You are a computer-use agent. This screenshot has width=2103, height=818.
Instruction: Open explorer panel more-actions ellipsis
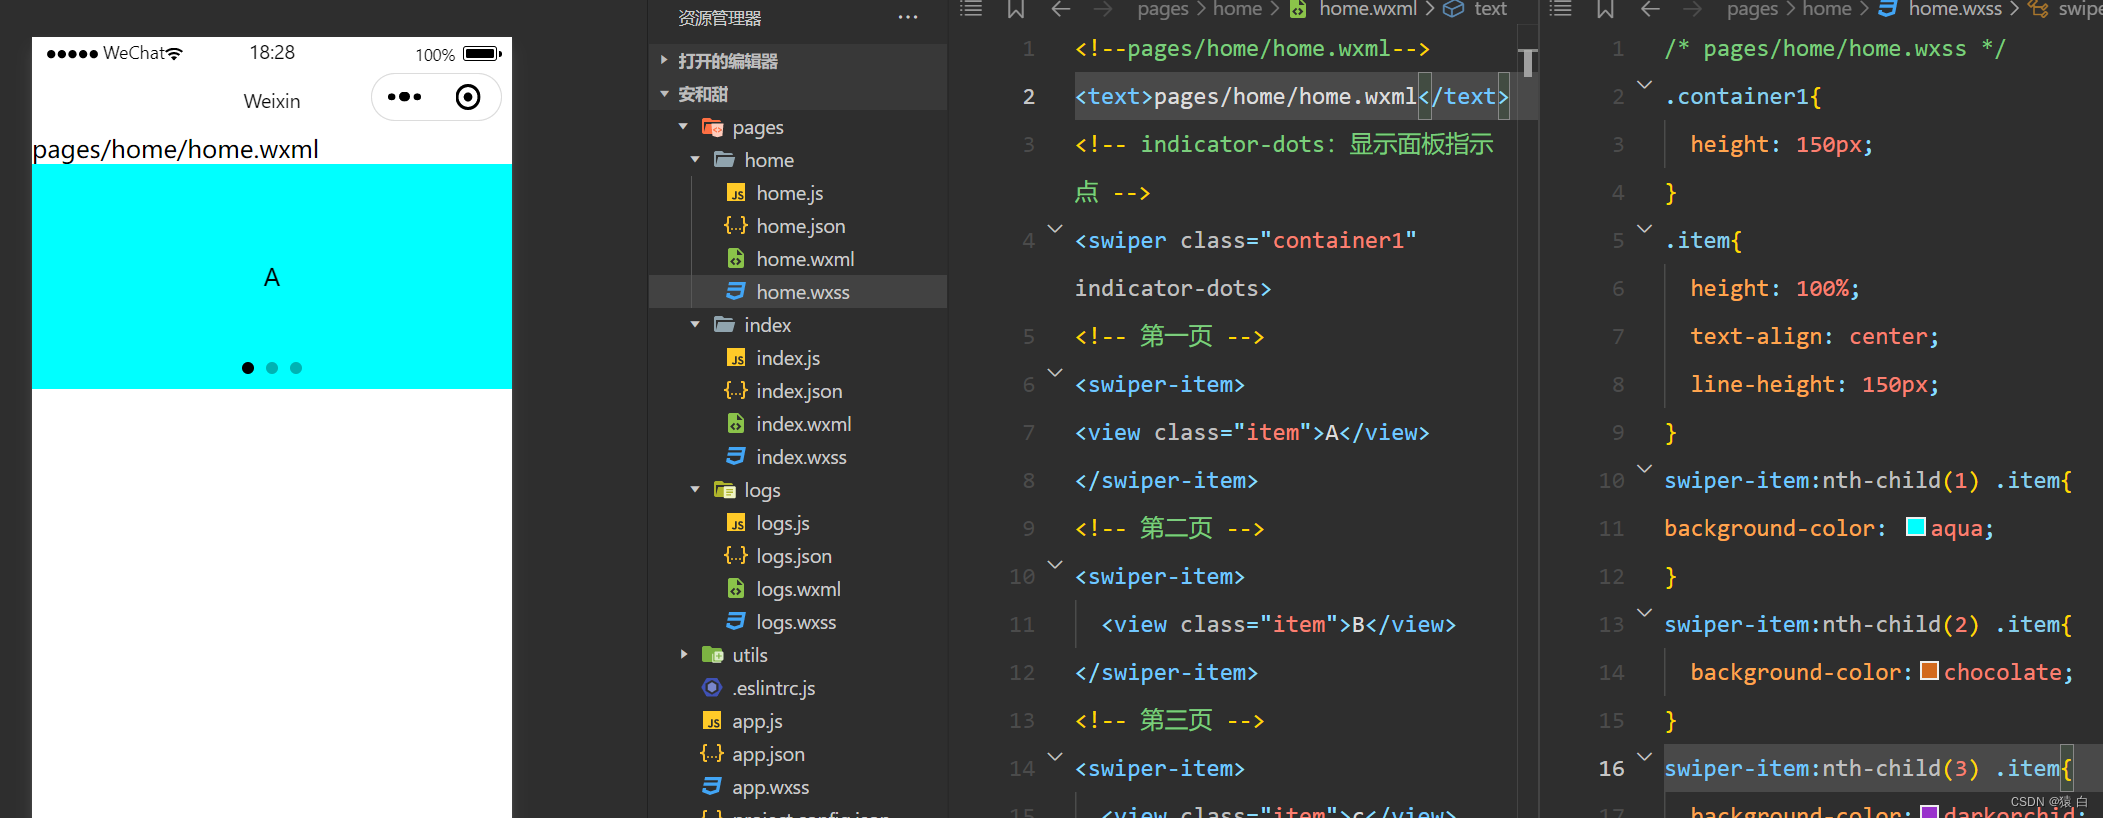pyautogui.click(x=908, y=17)
